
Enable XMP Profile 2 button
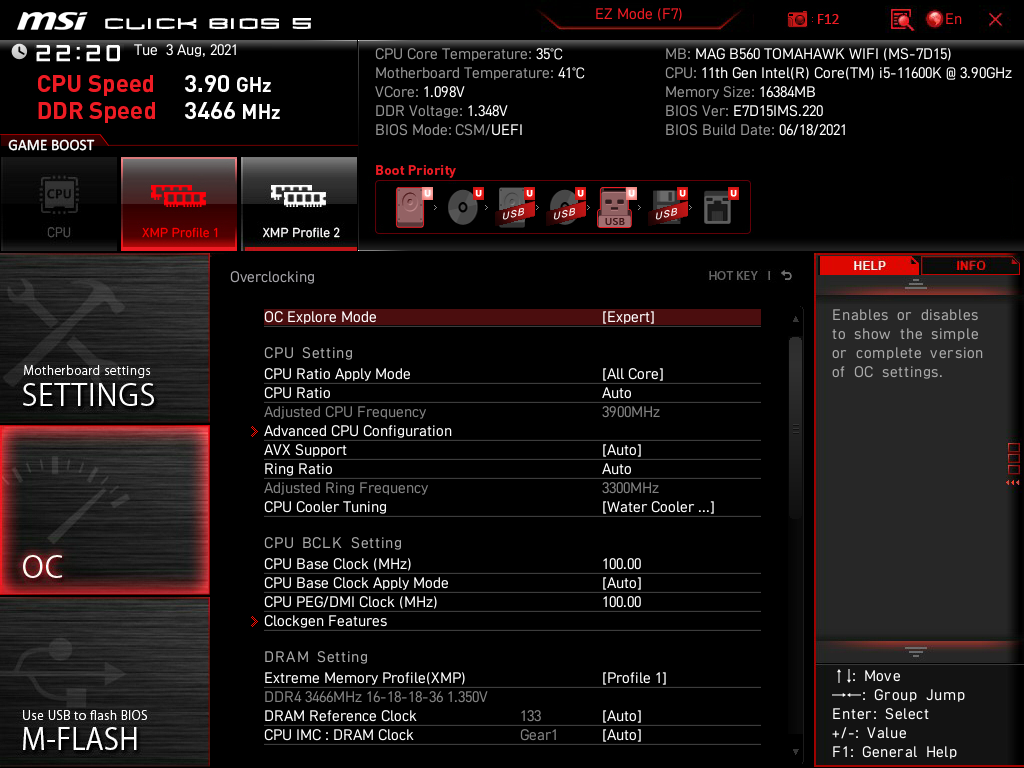click(x=300, y=203)
